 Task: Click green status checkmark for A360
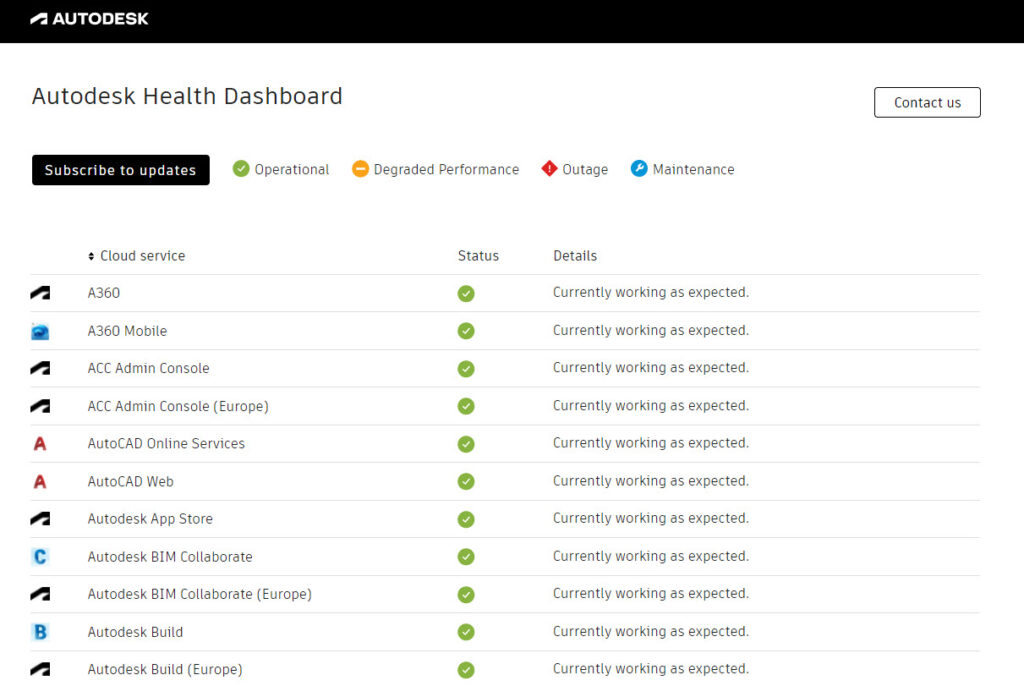[x=466, y=293]
